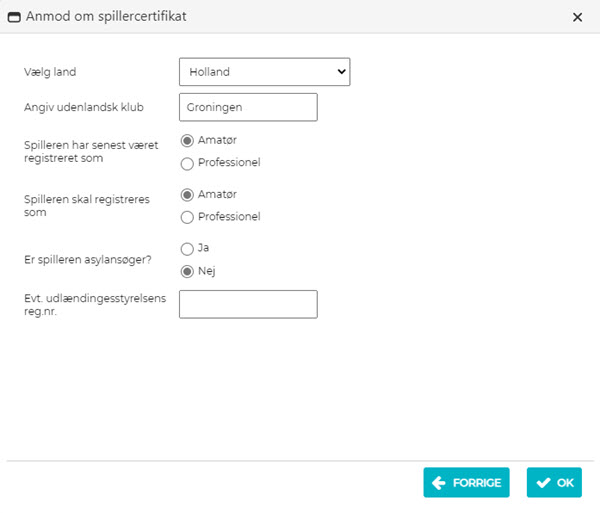
Task: Select Amatør for last registered status
Action: [187, 141]
